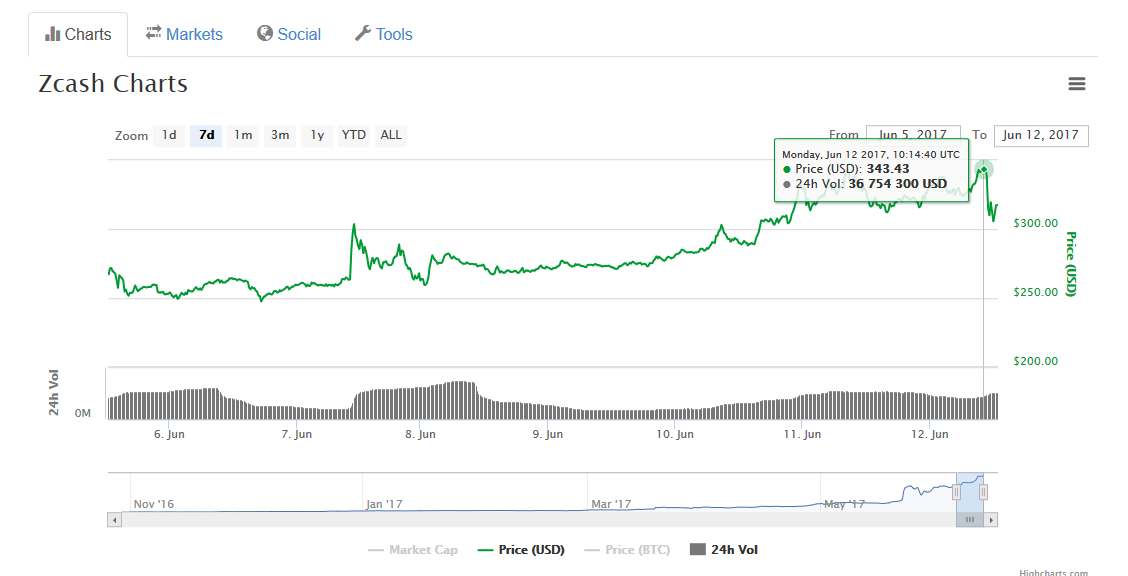Click the bar chart icon on Charts tab

(x=53, y=34)
